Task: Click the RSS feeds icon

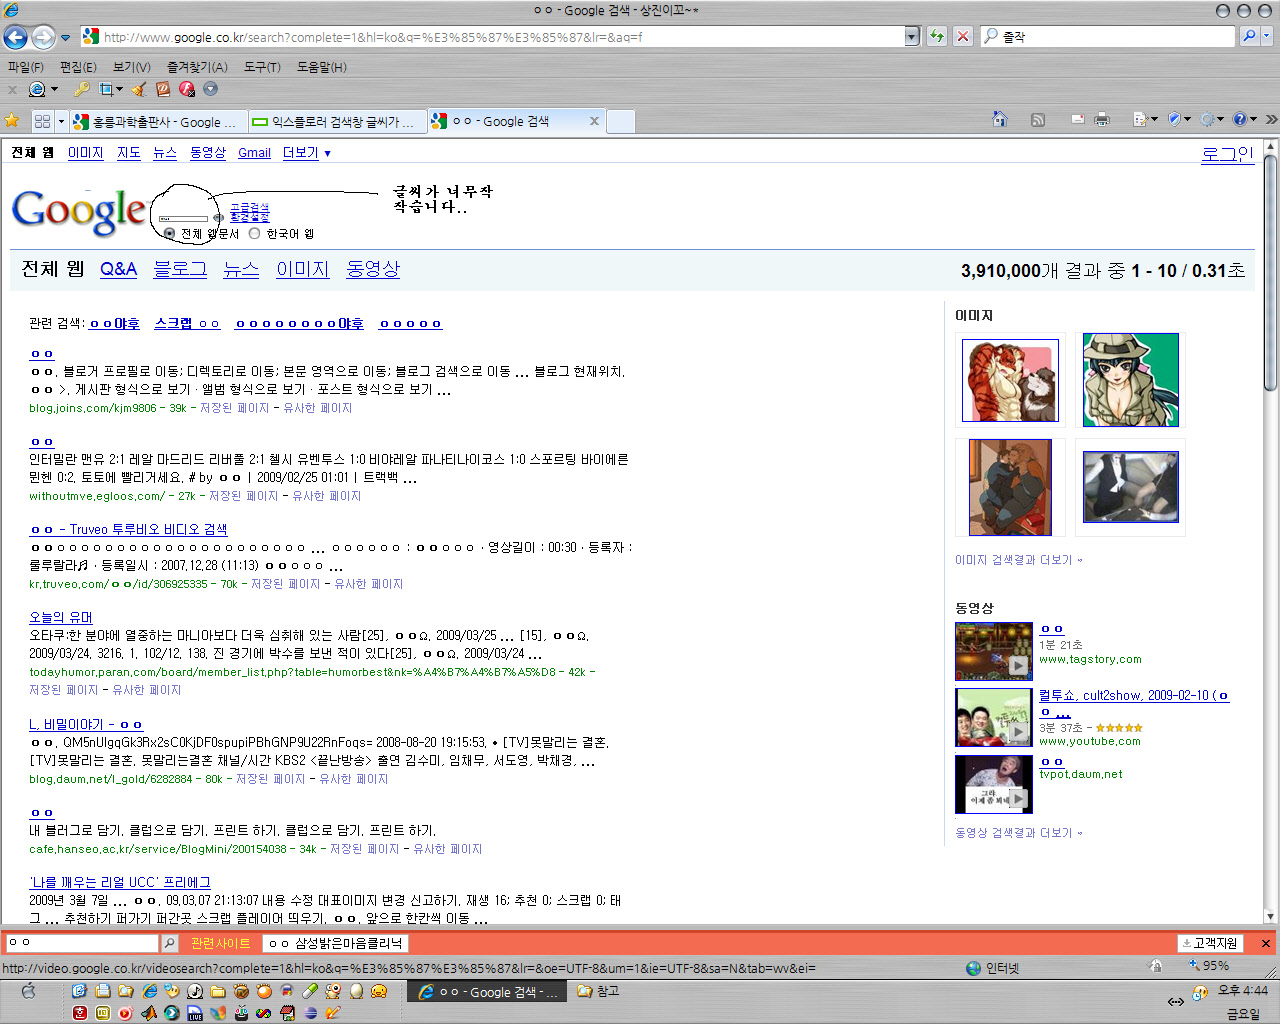Action: pos(1038,119)
